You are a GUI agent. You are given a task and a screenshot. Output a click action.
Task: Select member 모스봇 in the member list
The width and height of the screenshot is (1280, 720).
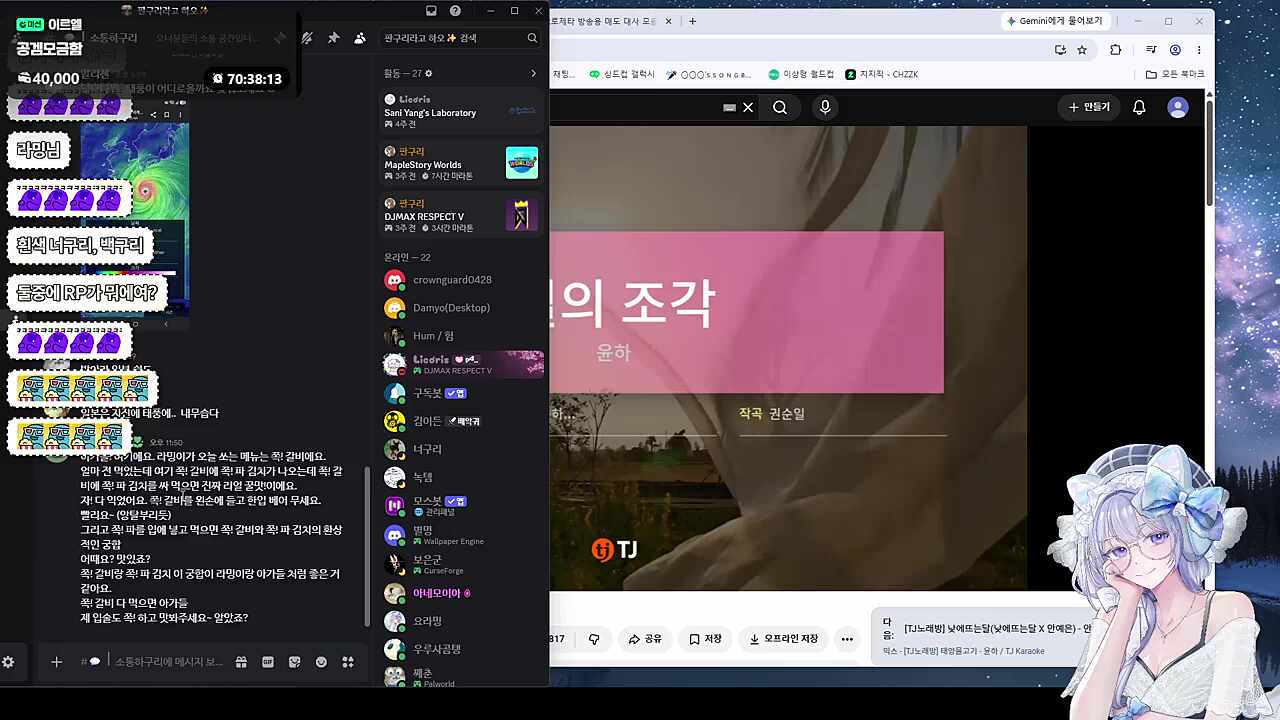(x=461, y=506)
